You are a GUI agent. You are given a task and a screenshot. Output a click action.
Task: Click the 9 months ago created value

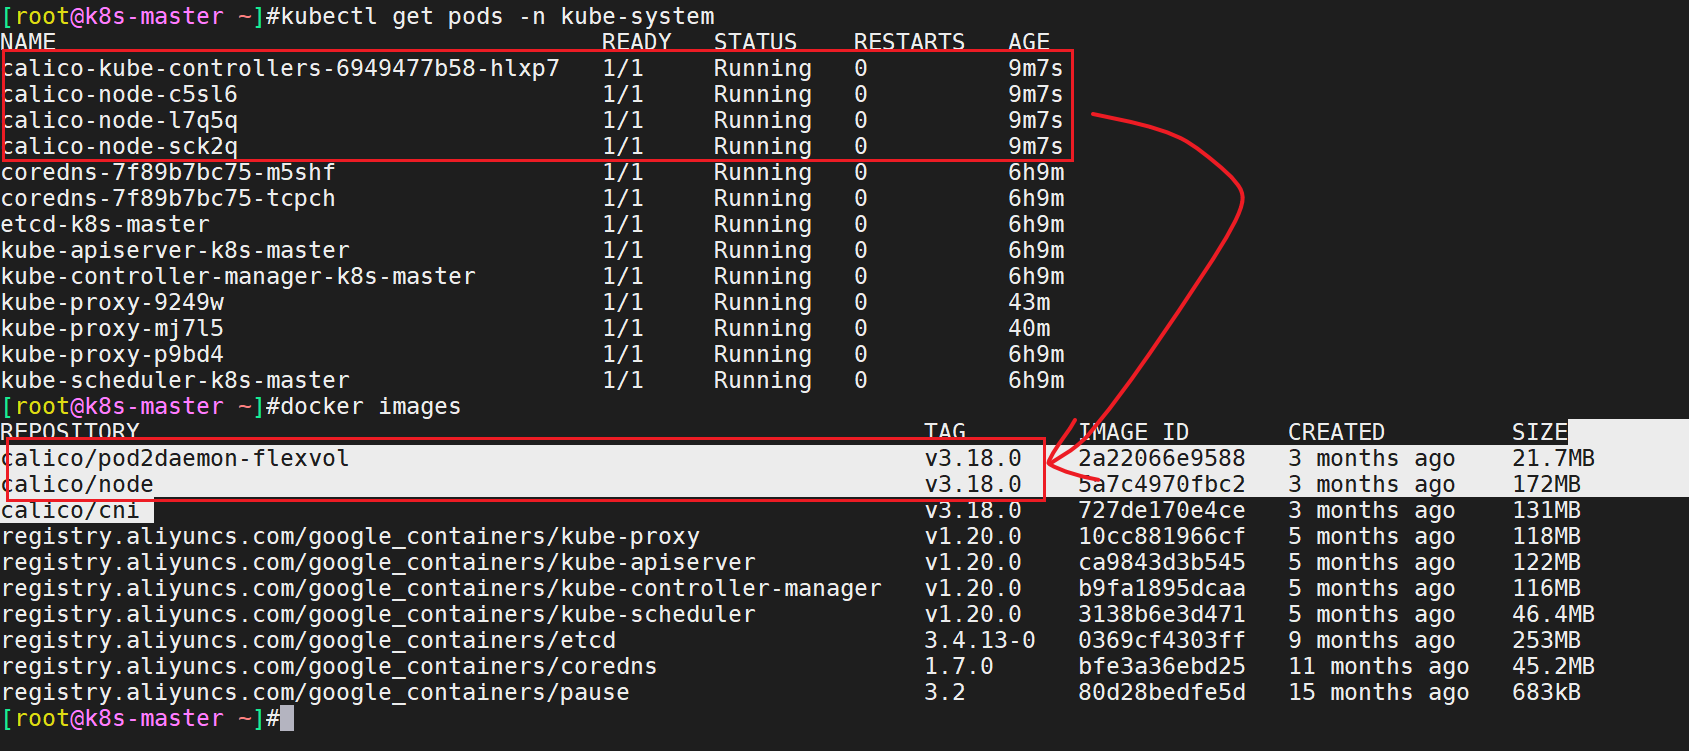tap(1371, 640)
